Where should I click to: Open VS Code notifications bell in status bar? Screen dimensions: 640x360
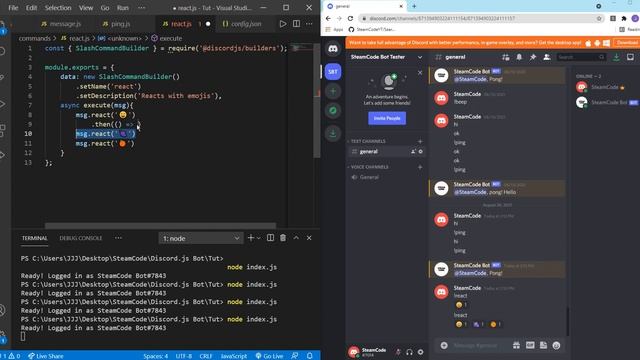310,356
